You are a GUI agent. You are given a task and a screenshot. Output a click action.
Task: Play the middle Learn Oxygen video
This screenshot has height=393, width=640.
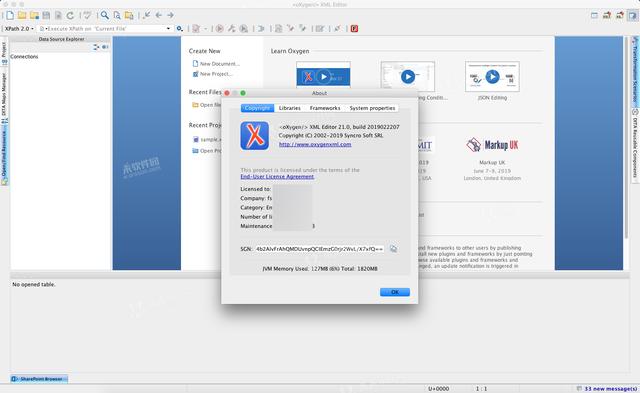click(x=408, y=77)
